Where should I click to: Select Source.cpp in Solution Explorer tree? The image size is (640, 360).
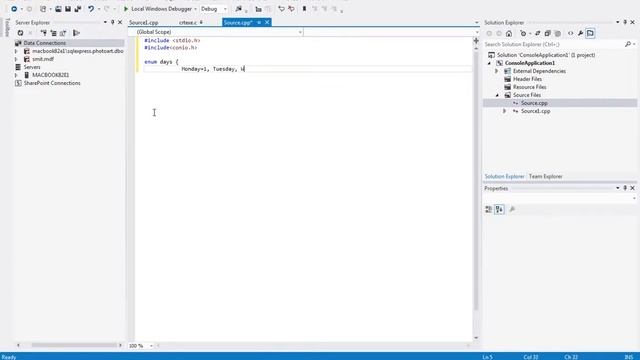(x=534, y=103)
